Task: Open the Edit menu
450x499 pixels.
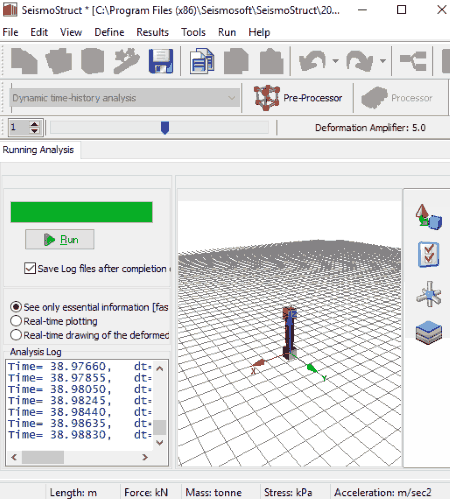Action: (x=39, y=32)
